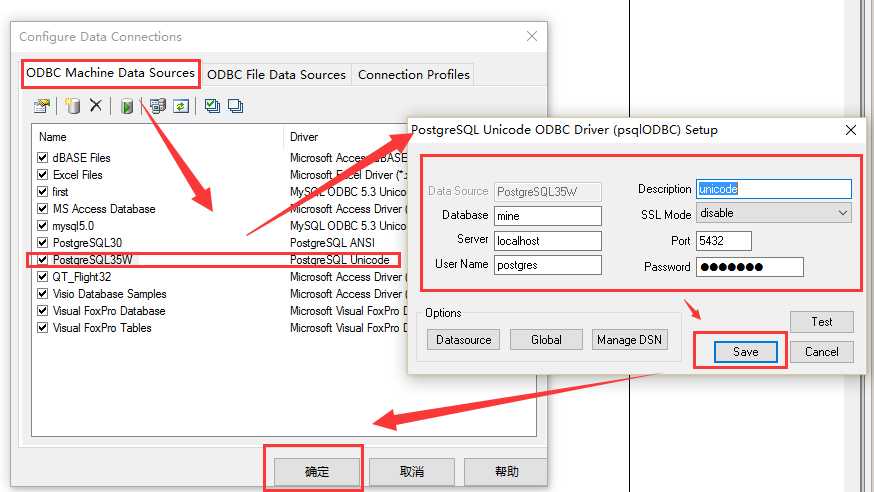Image resolution: width=874 pixels, height=492 pixels.
Task: Click the refresh list icon with green arrows
Action: click(x=181, y=106)
